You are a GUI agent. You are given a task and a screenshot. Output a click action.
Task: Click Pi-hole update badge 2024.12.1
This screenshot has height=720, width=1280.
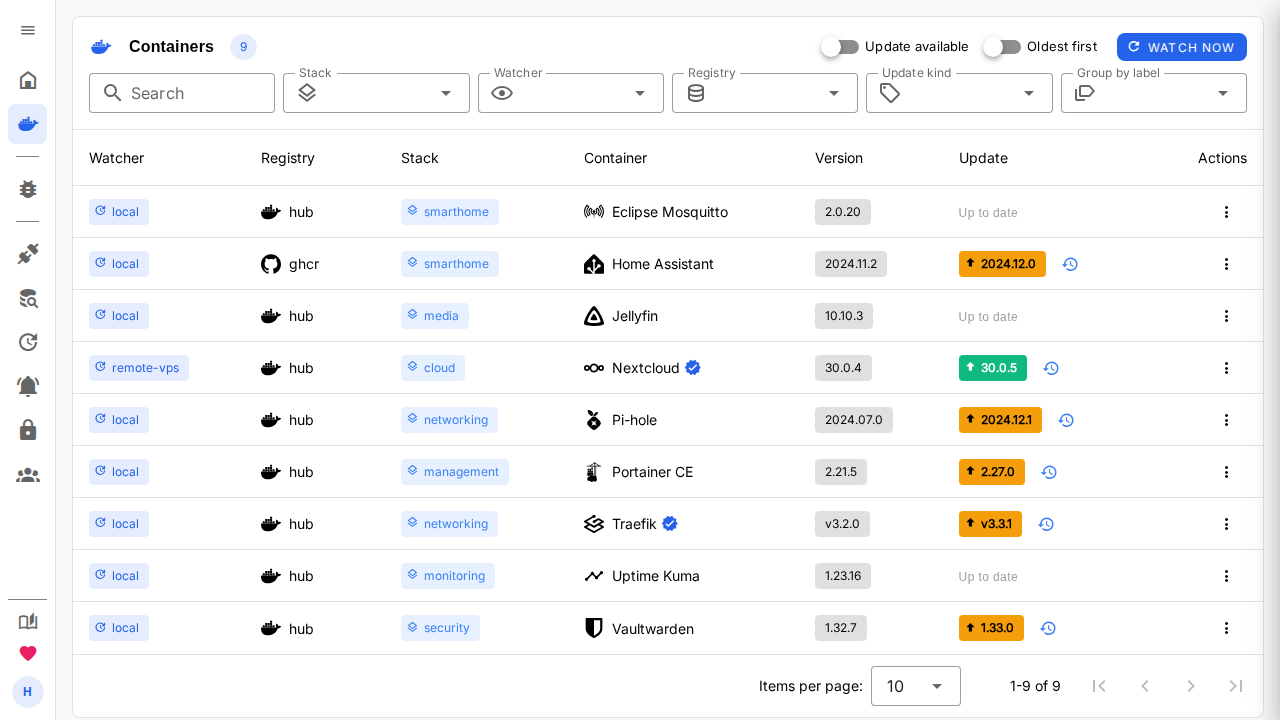click(x=1000, y=420)
